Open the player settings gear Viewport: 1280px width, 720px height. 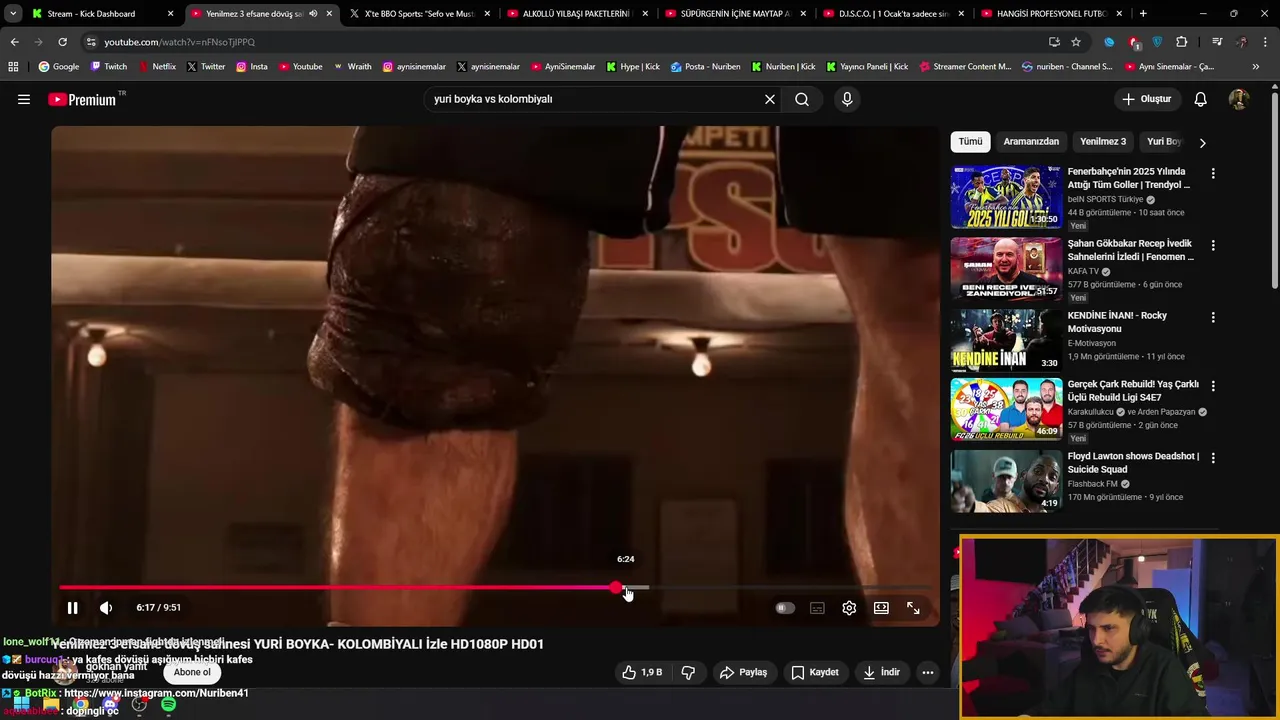pyautogui.click(x=849, y=608)
